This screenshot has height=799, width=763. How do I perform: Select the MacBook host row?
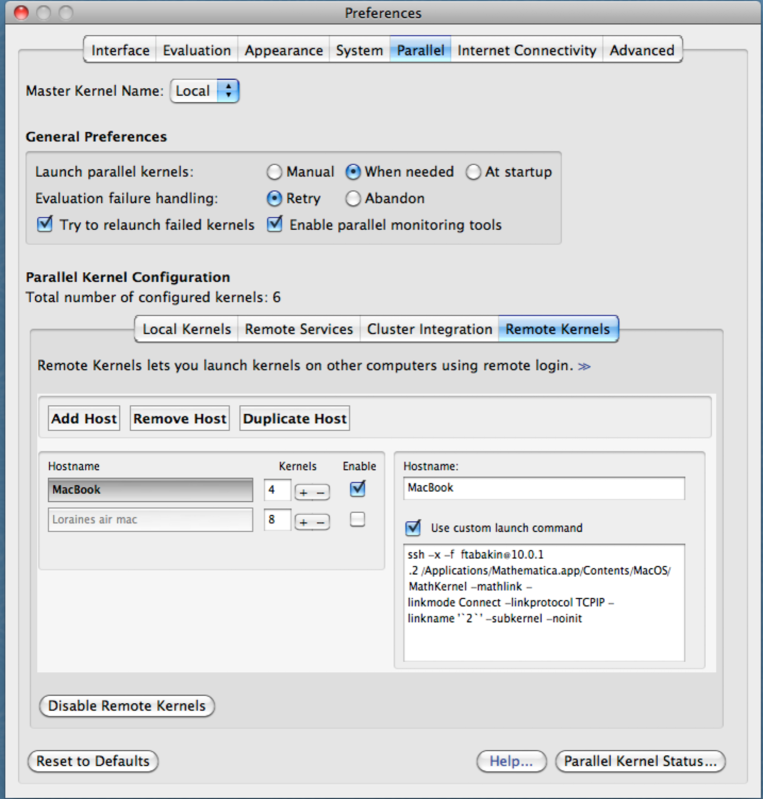coord(150,490)
